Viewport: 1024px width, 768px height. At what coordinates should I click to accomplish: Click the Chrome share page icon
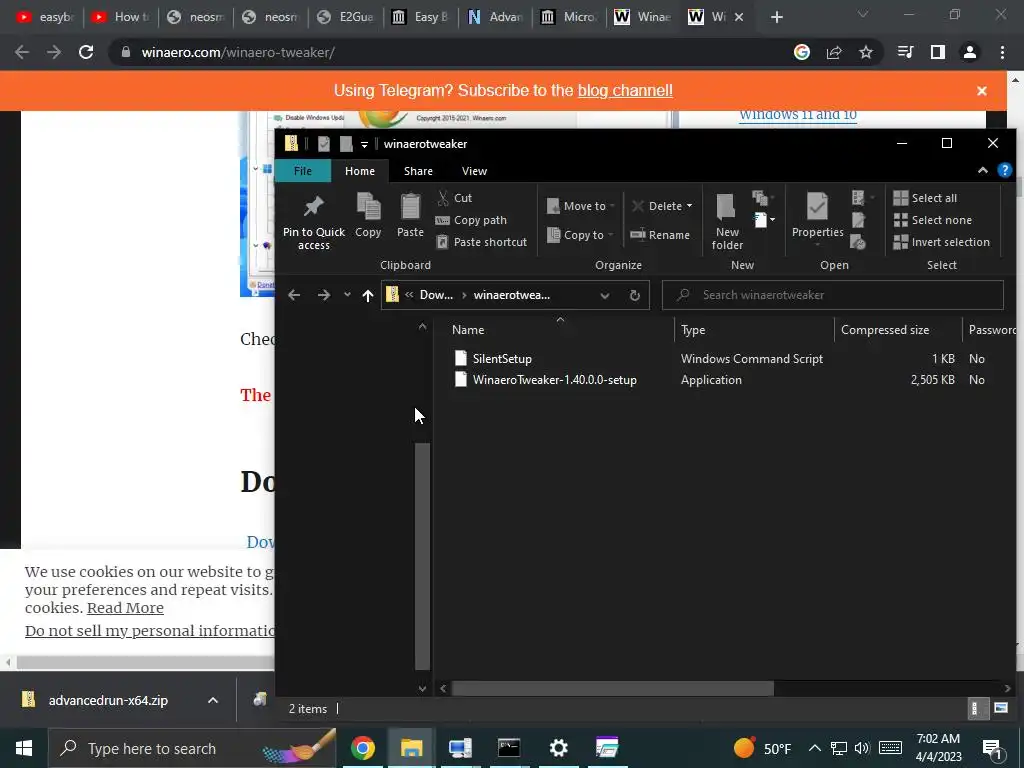(834, 52)
